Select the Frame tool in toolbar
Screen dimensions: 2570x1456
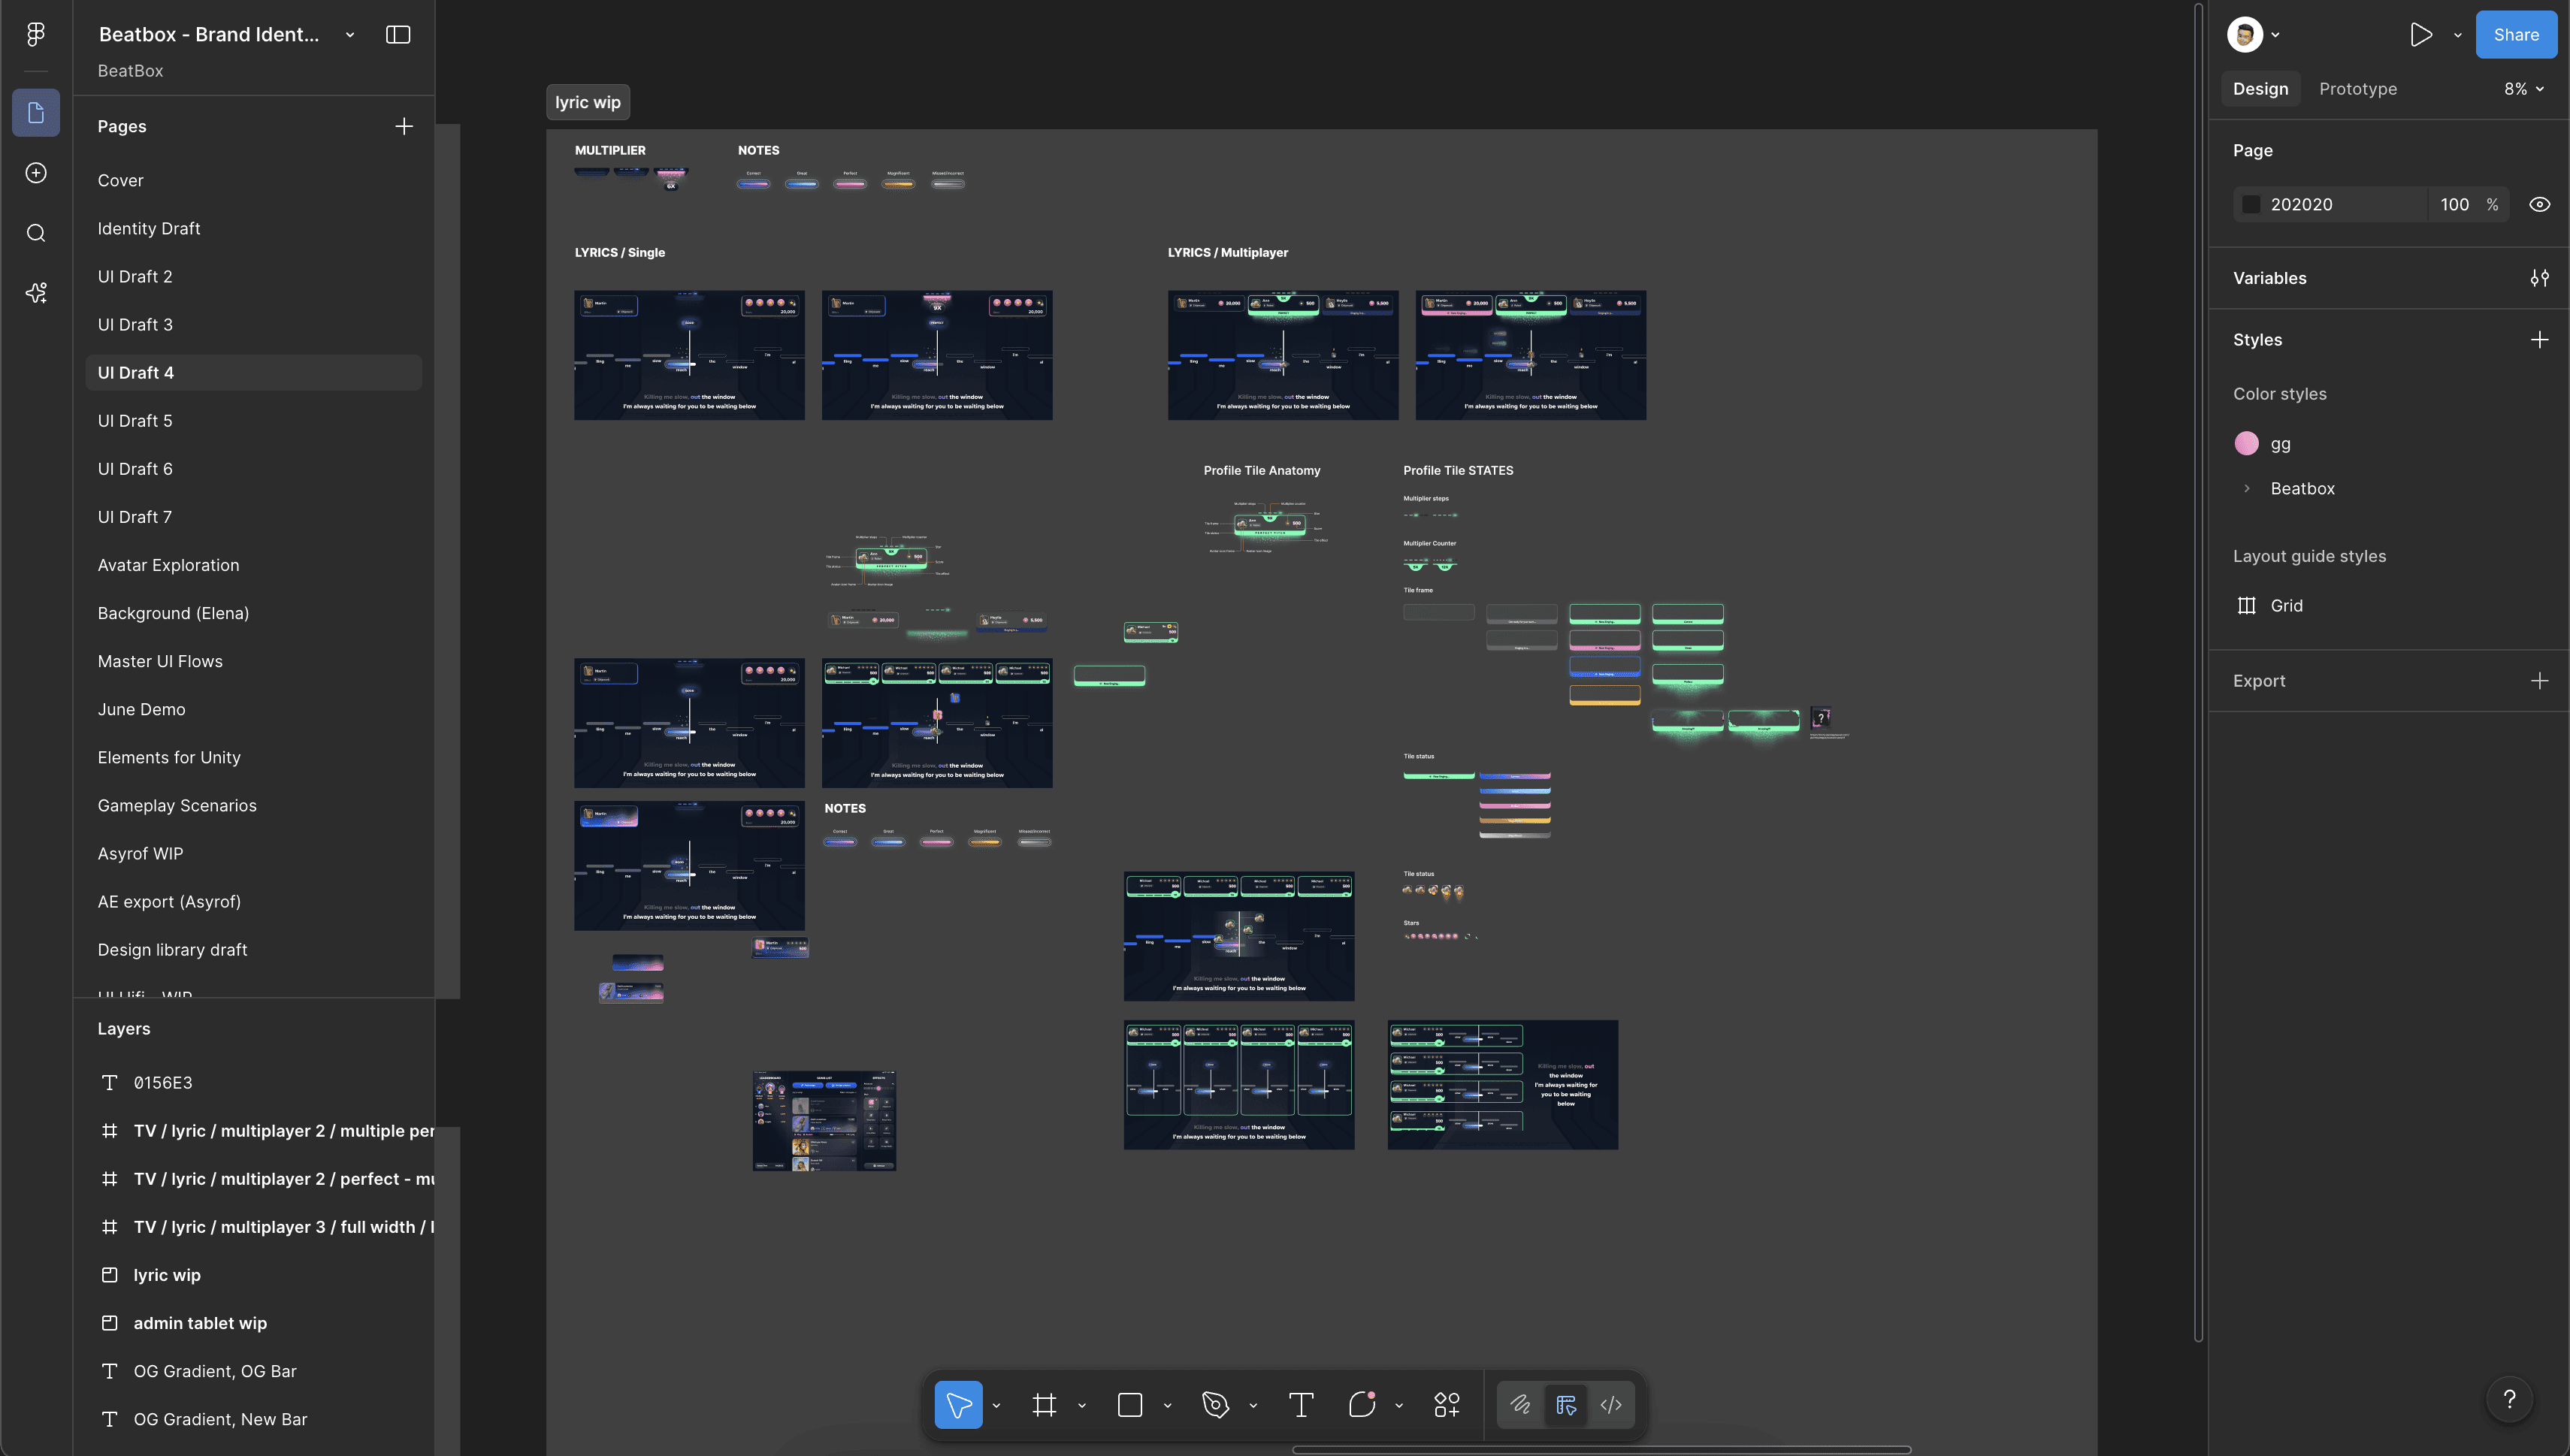[x=1044, y=1405]
